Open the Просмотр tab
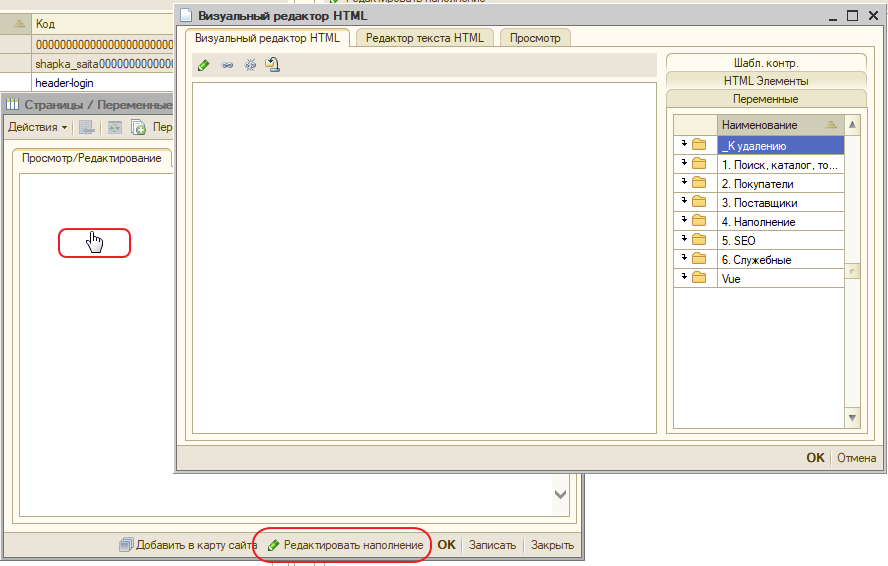This screenshot has width=888, height=566. click(535, 38)
